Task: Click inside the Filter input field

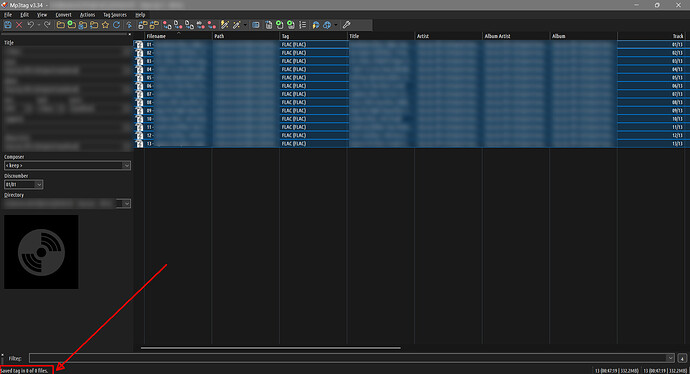Action: [348, 358]
